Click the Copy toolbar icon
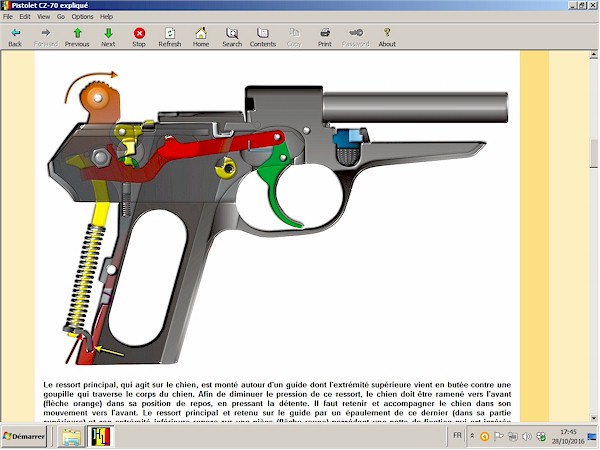Screen dimensions: 600x450 click(294, 37)
